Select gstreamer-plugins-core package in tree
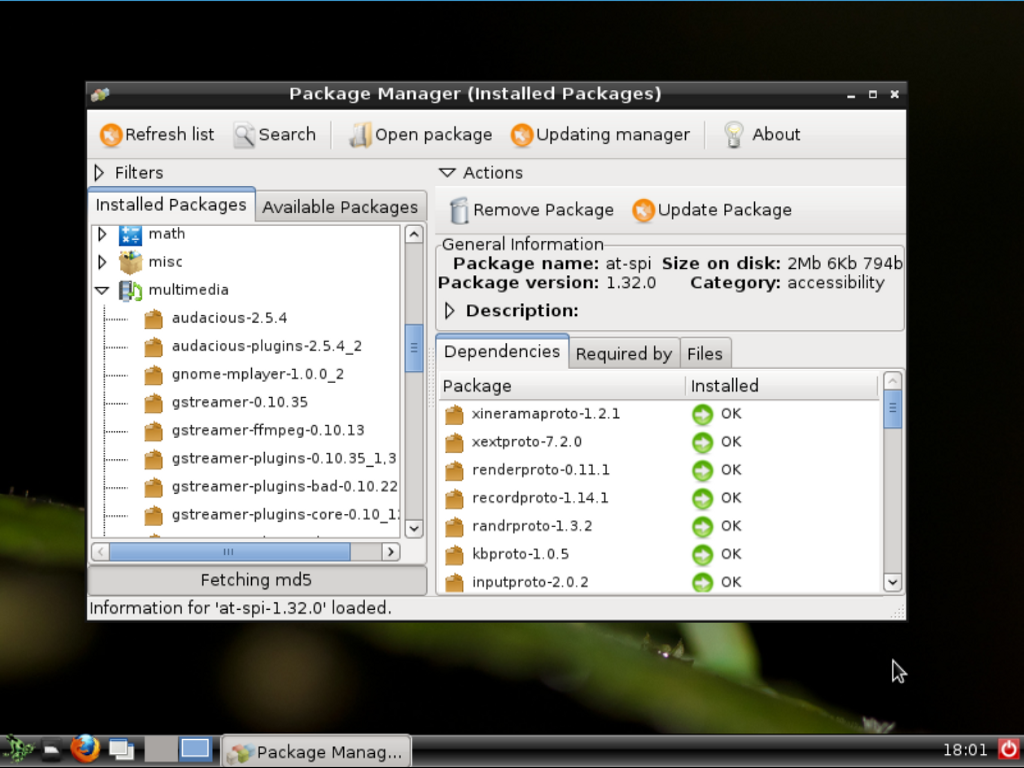1024x768 pixels. coord(285,515)
